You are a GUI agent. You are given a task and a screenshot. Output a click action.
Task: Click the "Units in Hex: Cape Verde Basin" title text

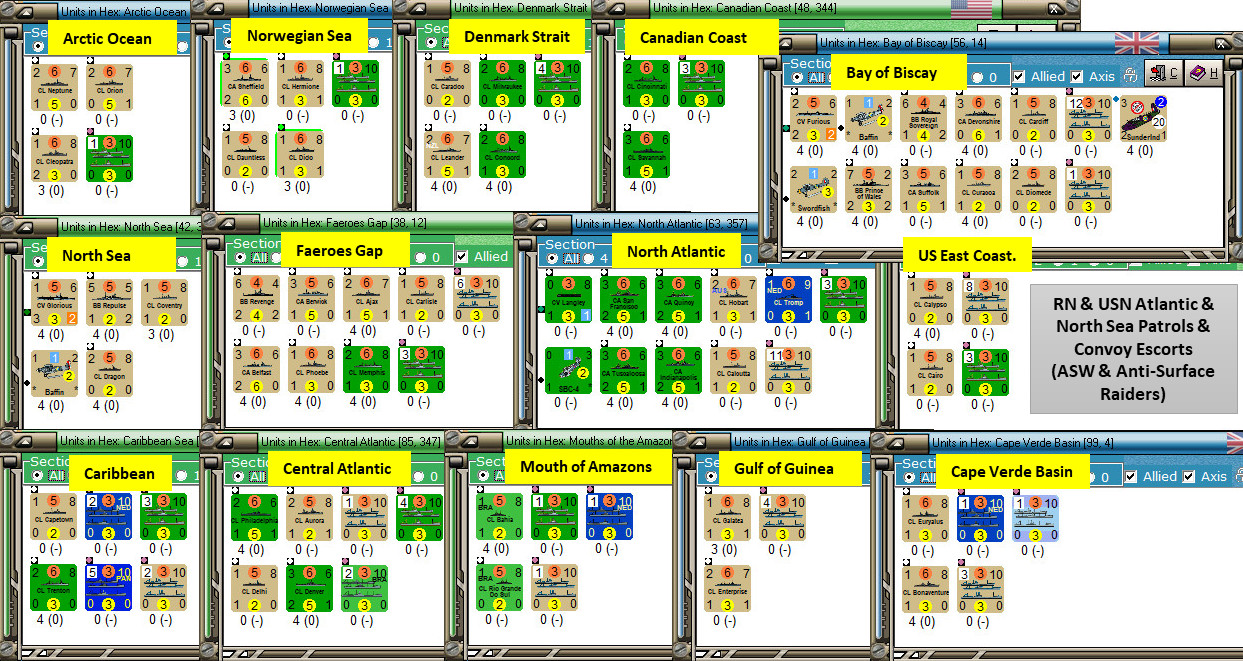pyautogui.click(x=1016, y=442)
